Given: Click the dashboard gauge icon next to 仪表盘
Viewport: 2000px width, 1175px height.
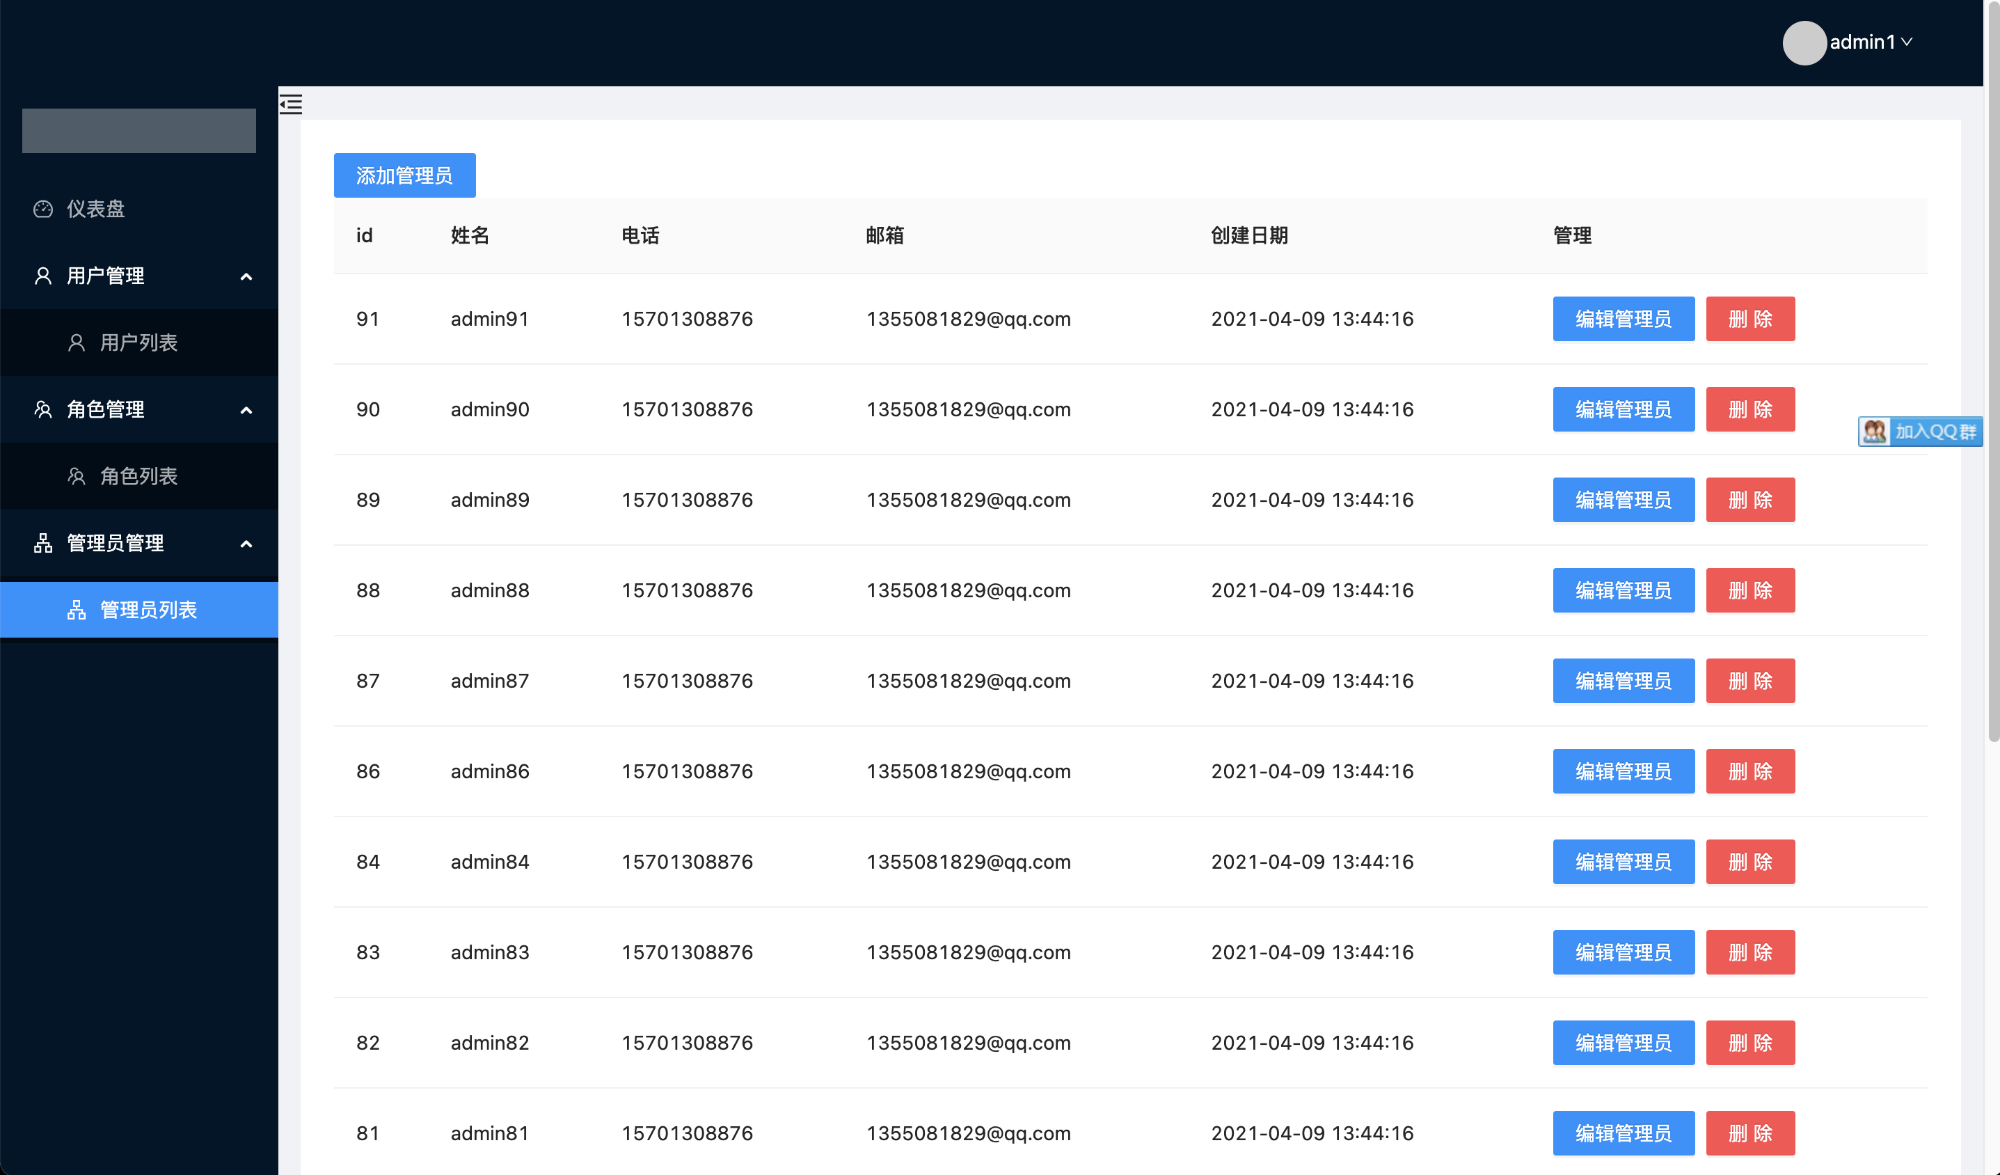Looking at the screenshot, I should click(43, 209).
